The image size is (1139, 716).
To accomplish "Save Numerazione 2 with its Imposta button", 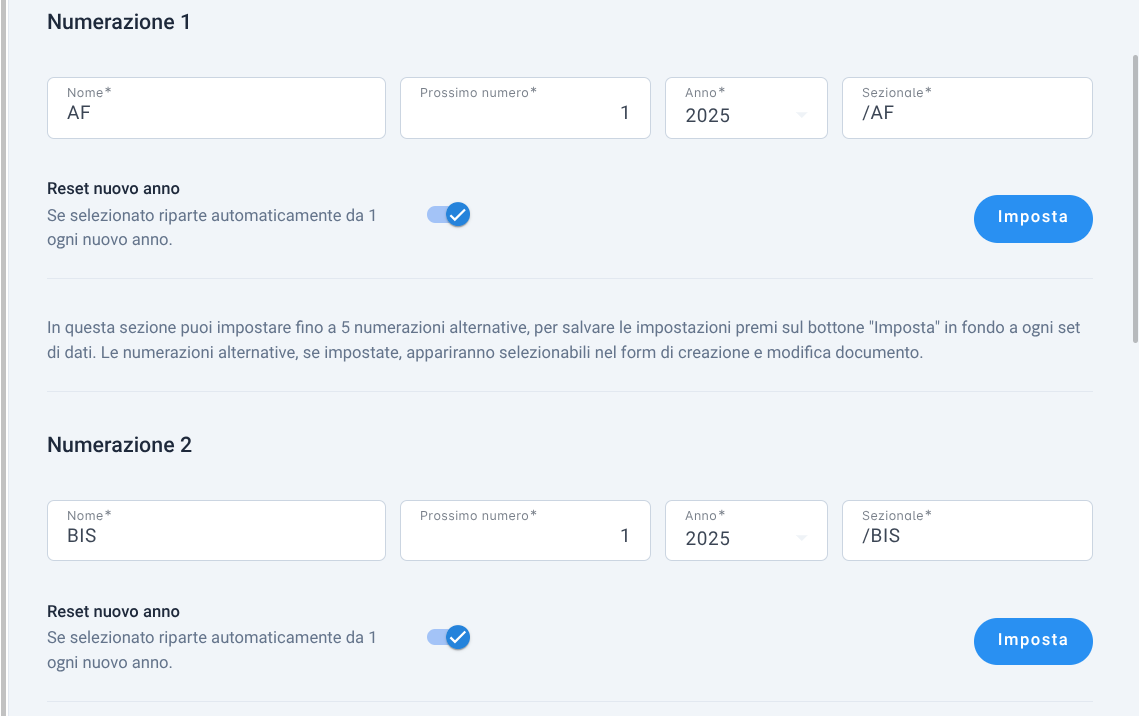I will point(1033,641).
